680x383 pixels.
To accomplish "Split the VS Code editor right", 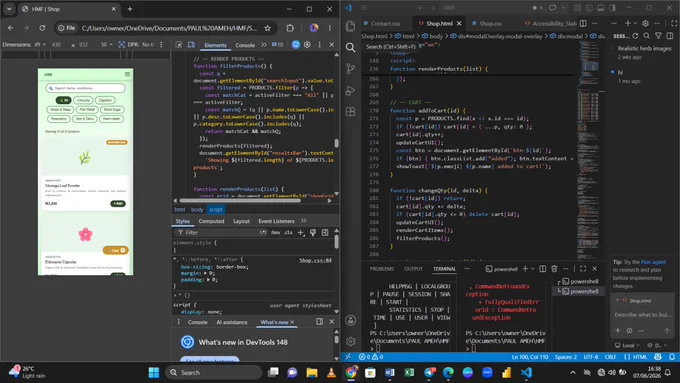I will click(583, 23).
